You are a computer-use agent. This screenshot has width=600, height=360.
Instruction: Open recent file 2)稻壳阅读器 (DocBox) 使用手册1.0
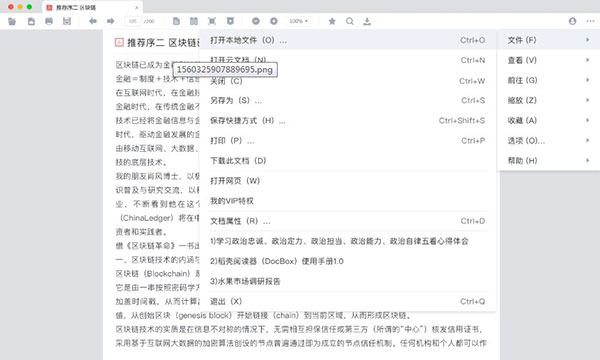coord(347,261)
